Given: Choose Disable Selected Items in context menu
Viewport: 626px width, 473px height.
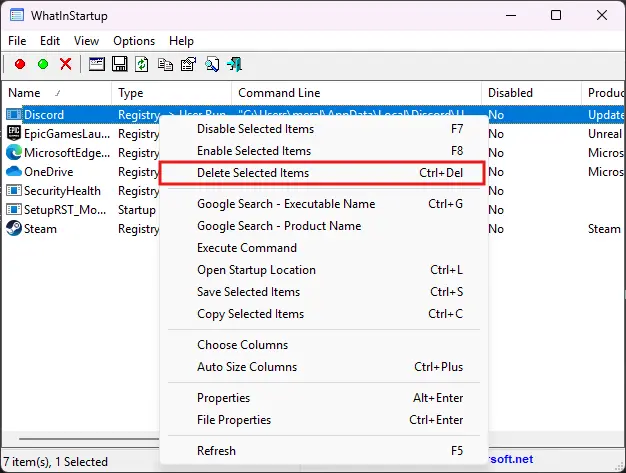Looking at the screenshot, I should pos(323,129).
